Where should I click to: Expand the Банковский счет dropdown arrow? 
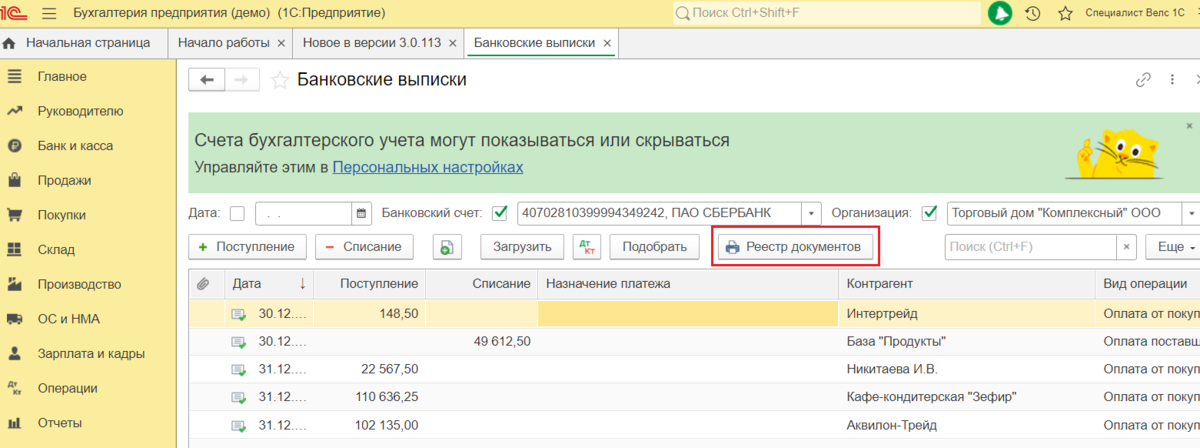point(811,213)
